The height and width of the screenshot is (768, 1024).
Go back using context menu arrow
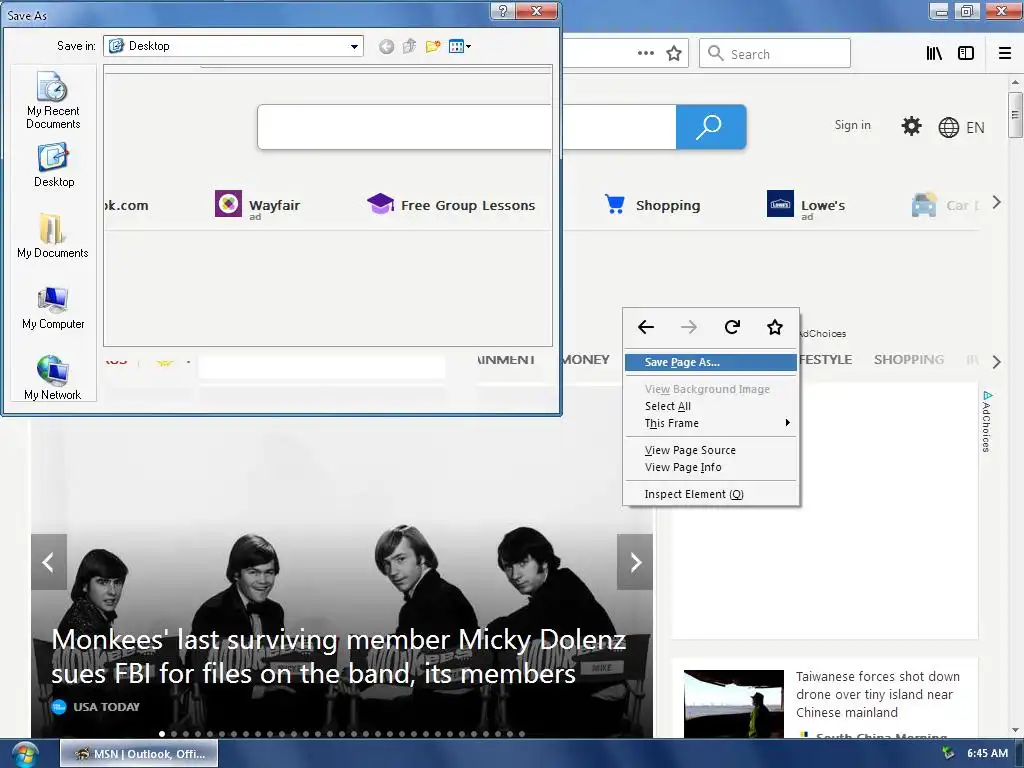click(x=646, y=327)
